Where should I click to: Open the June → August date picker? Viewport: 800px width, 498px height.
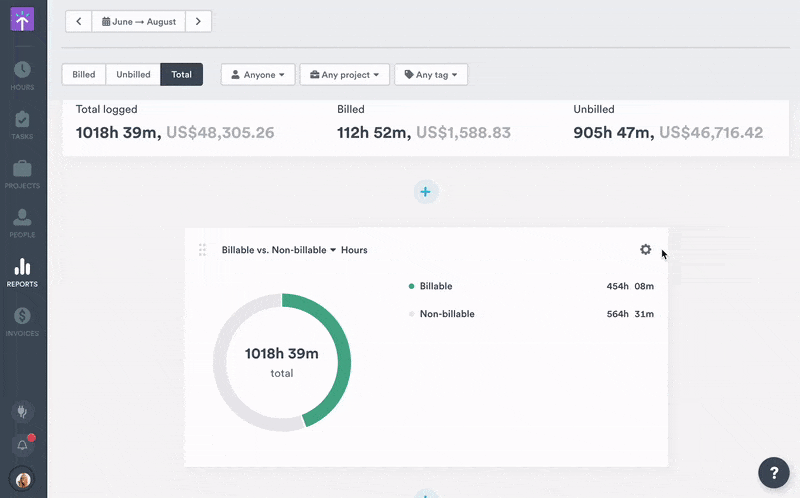point(138,21)
